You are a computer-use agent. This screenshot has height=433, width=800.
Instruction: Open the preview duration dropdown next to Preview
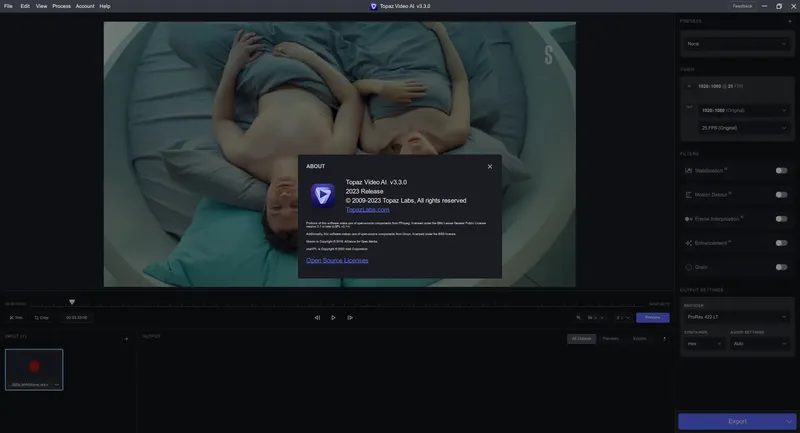coord(623,318)
